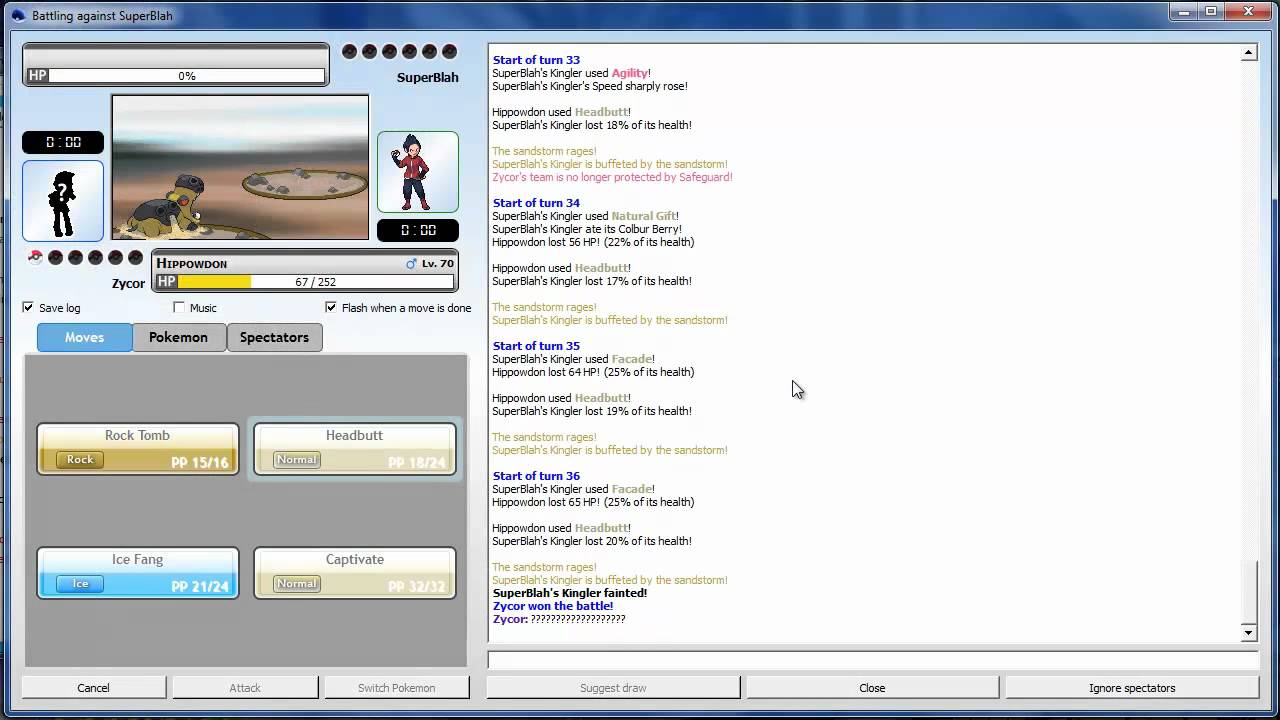Click 'Zycor won the battle!' log line
1280x720 pixels.
[553, 606]
